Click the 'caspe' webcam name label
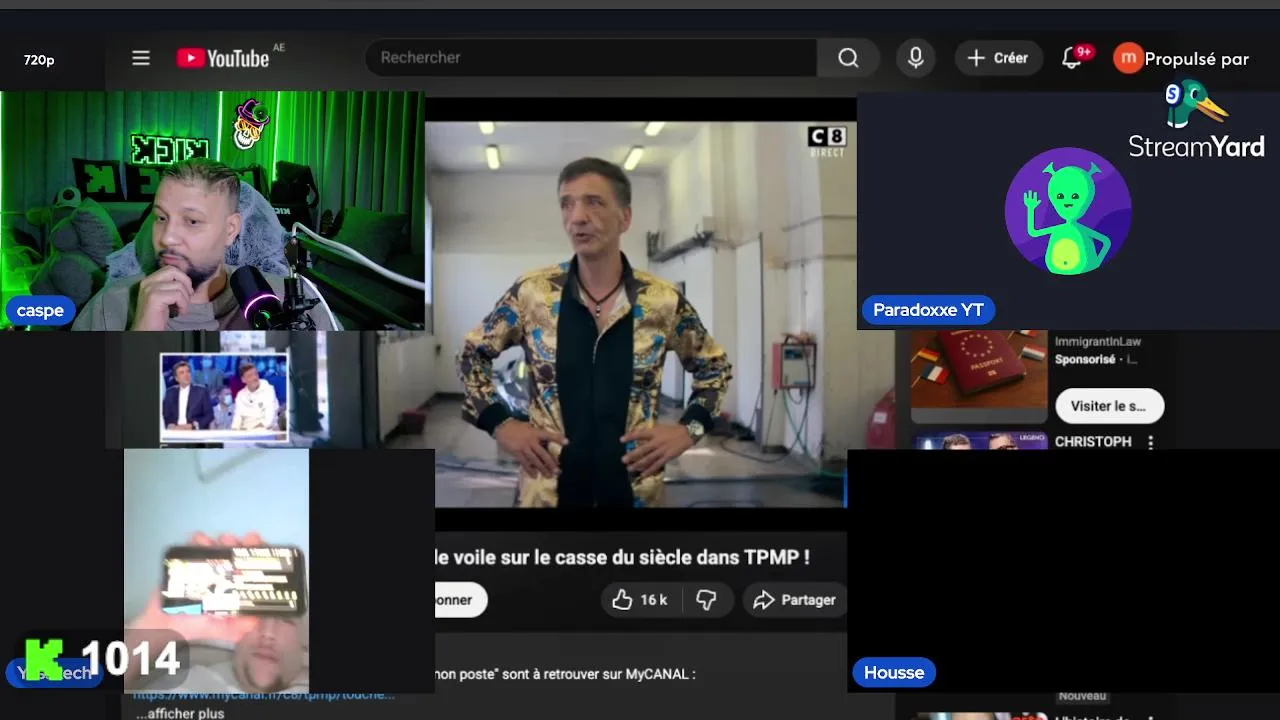This screenshot has width=1280, height=720. tap(40, 311)
